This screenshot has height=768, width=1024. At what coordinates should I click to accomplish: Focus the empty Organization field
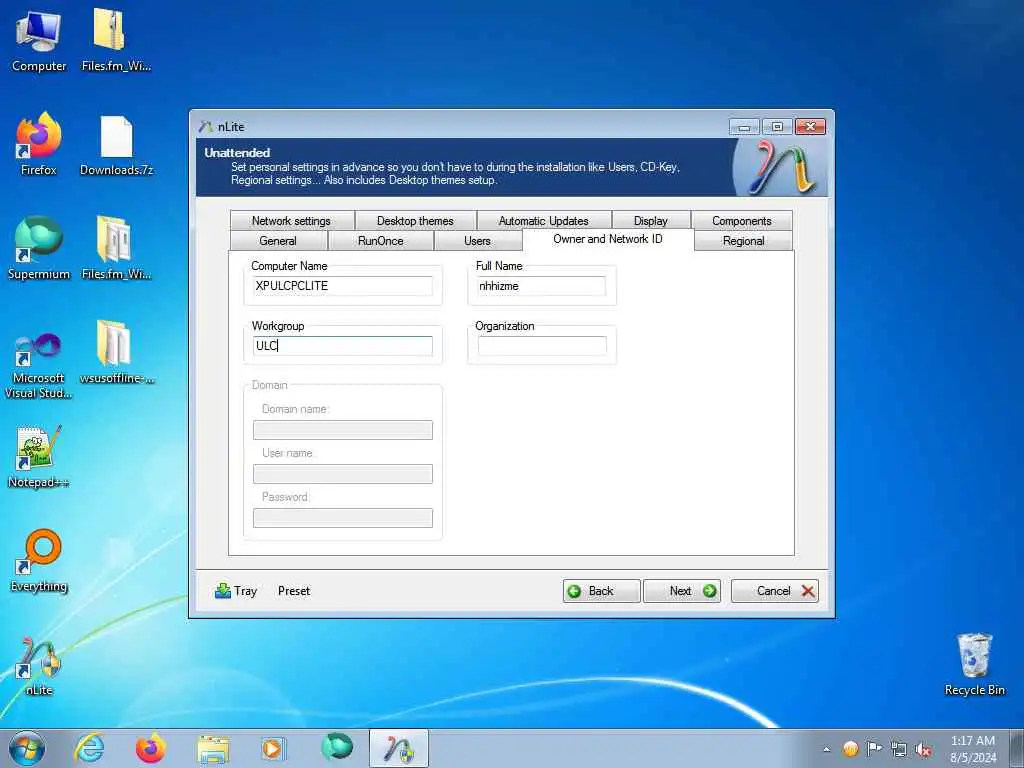coord(542,346)
